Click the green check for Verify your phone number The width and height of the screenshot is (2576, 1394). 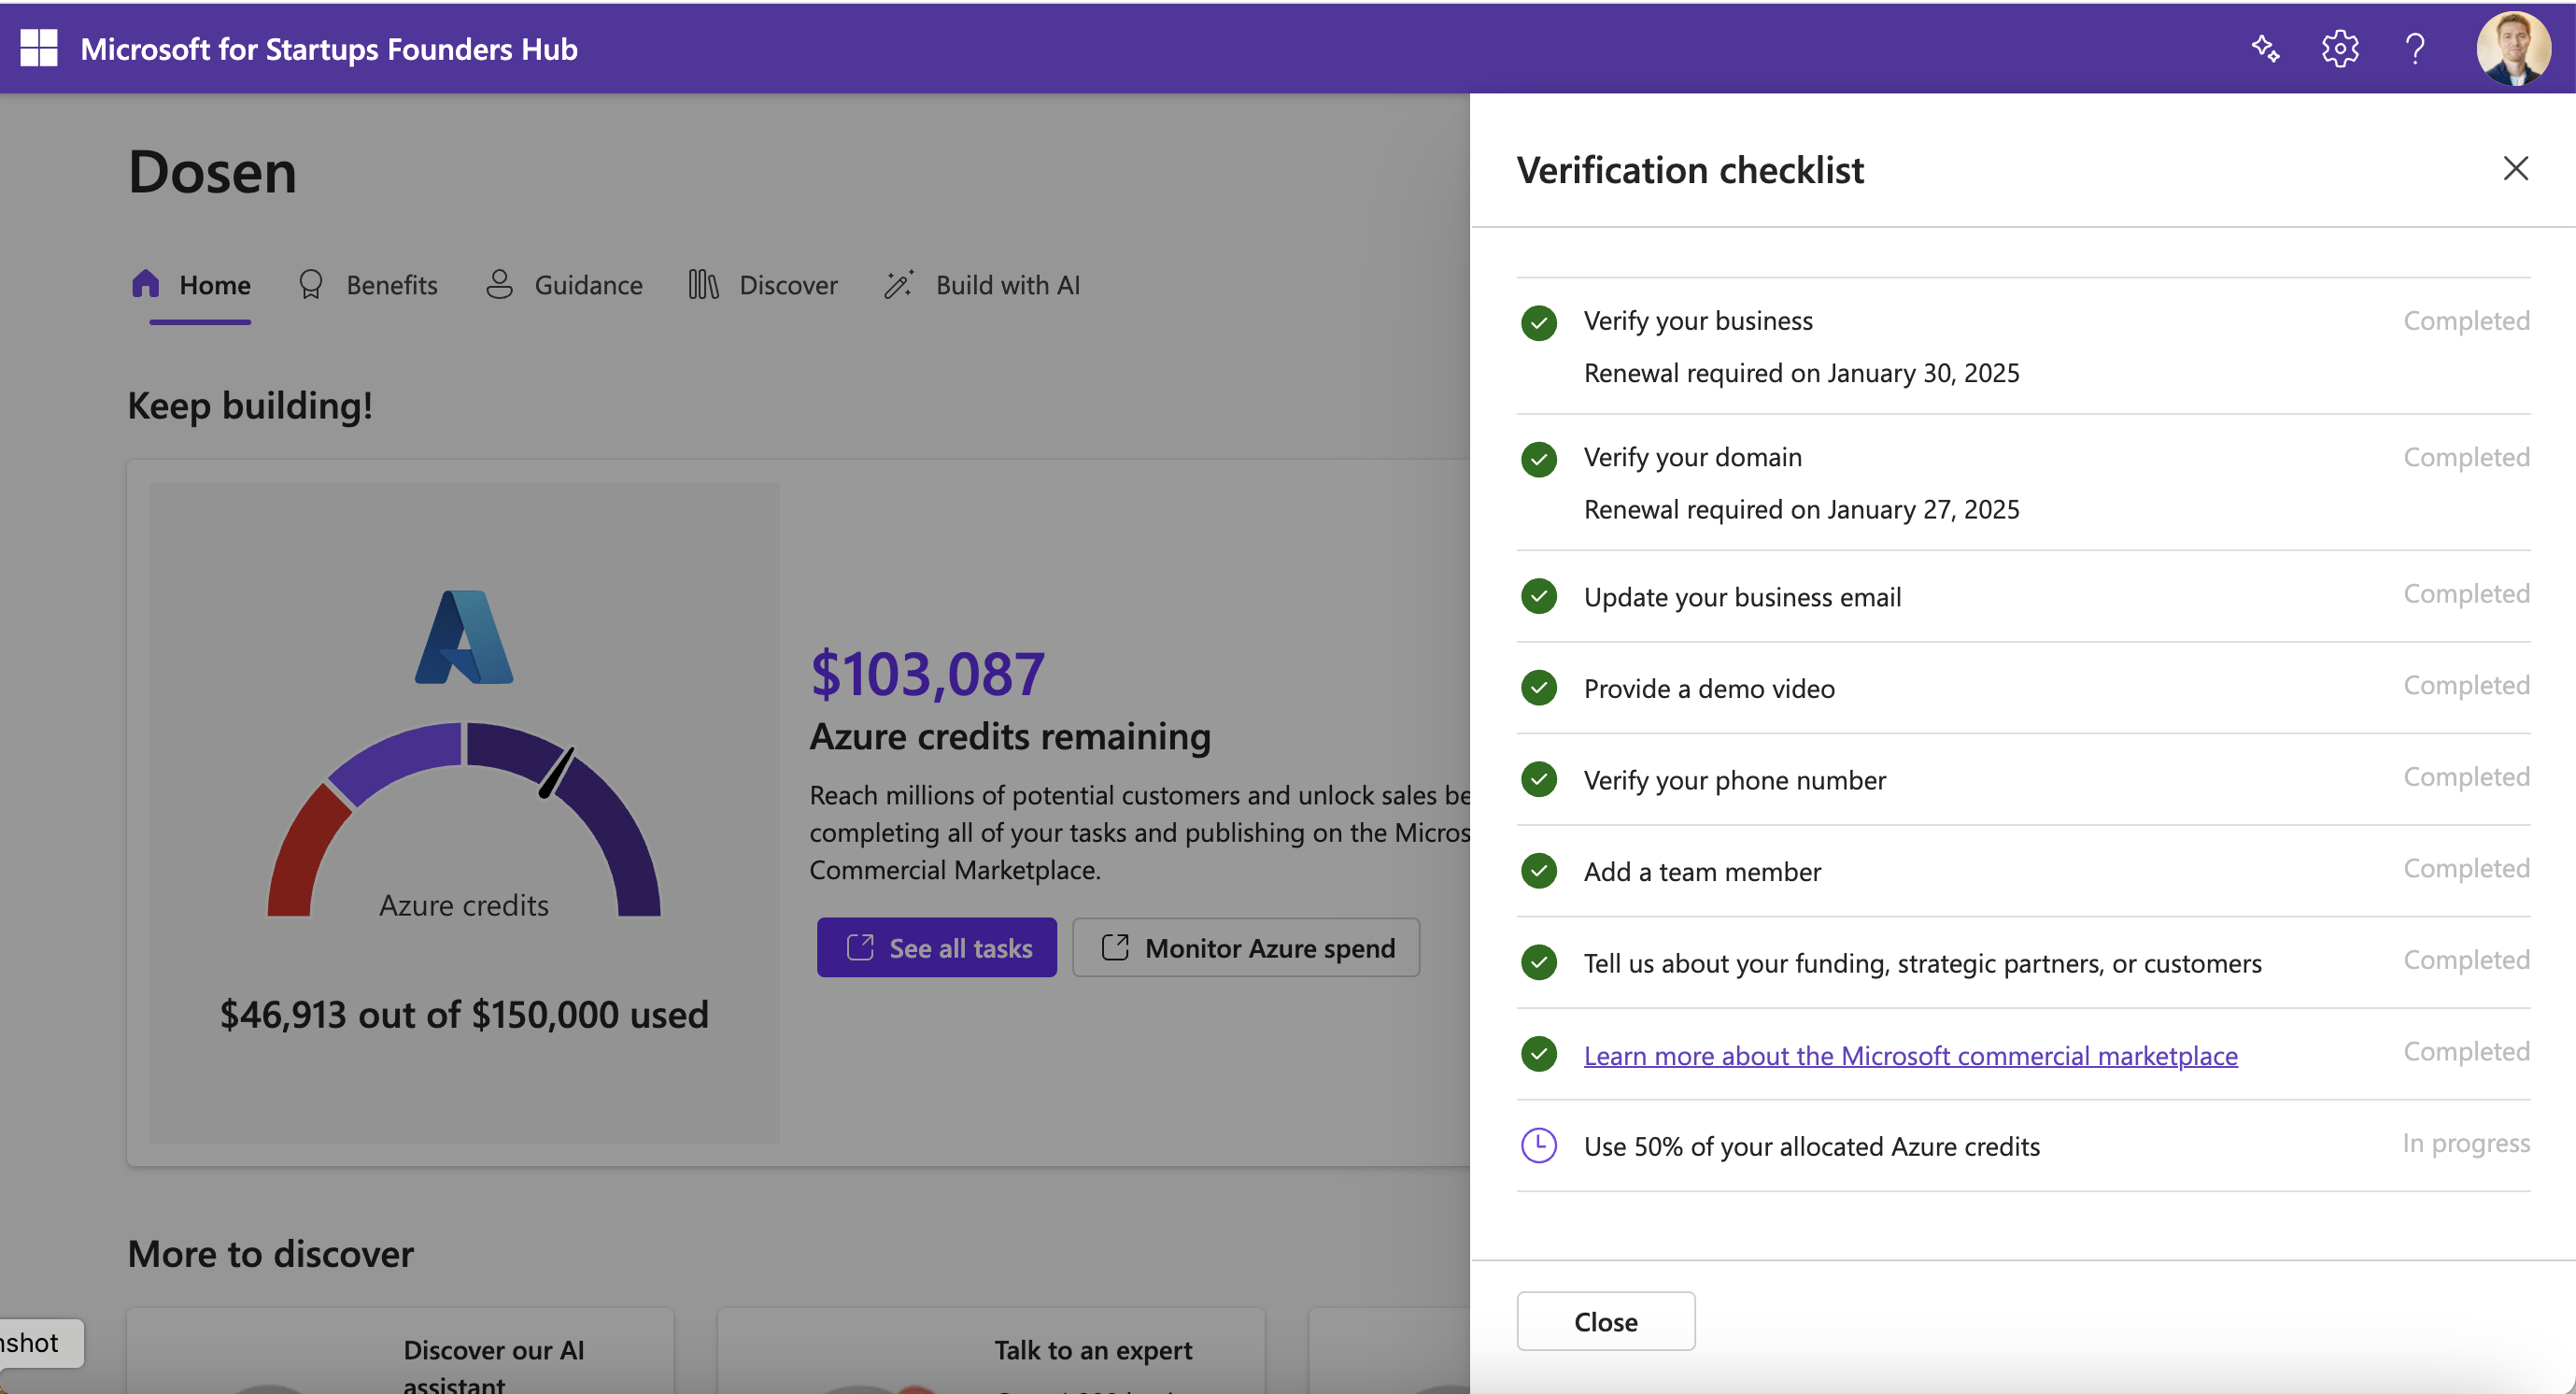click(1538, 779)
